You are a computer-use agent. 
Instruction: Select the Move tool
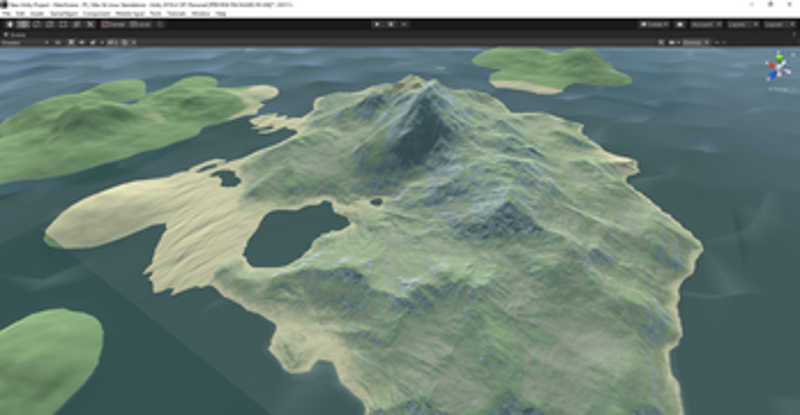coord(23,25)
